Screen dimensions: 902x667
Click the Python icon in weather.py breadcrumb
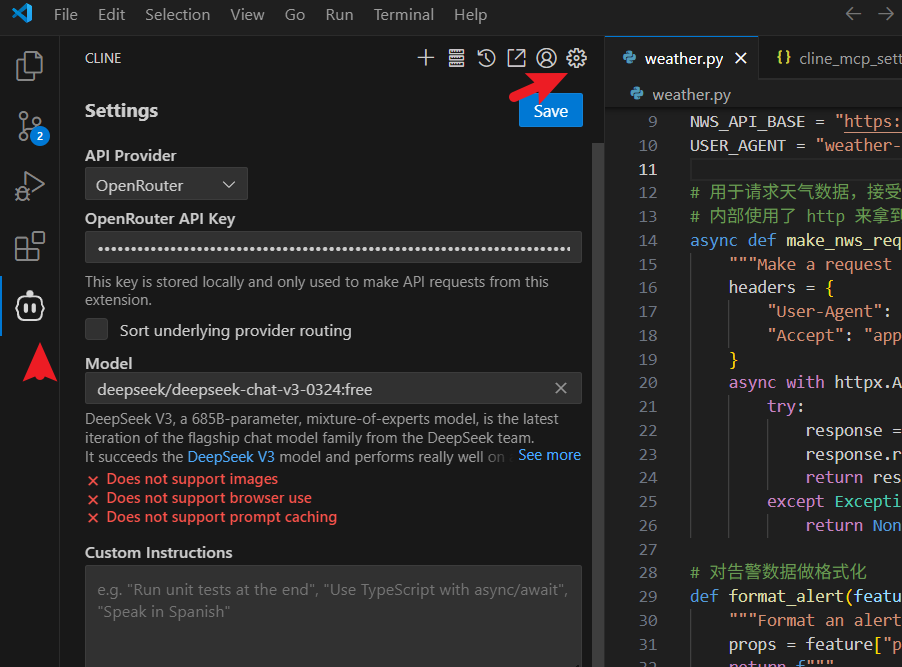tap(637, 94)
